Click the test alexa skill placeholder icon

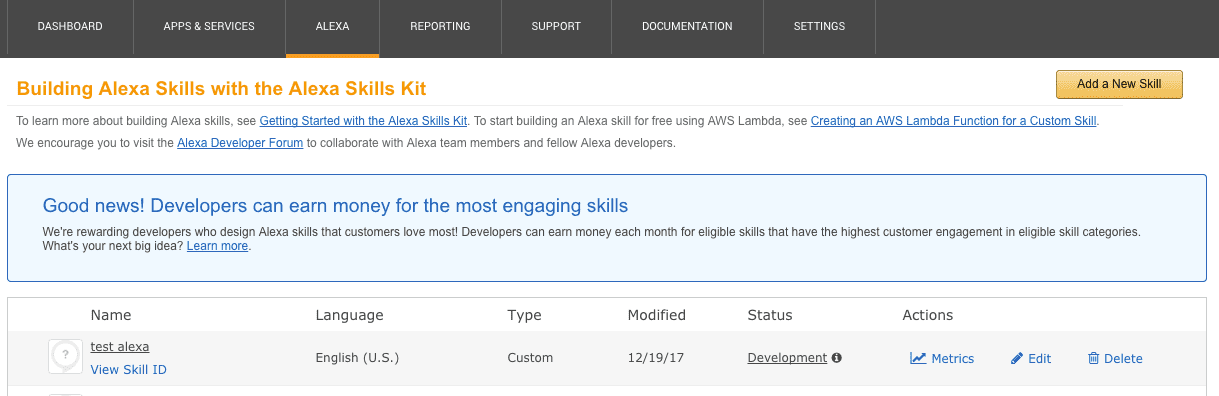[x=66, y=357]
